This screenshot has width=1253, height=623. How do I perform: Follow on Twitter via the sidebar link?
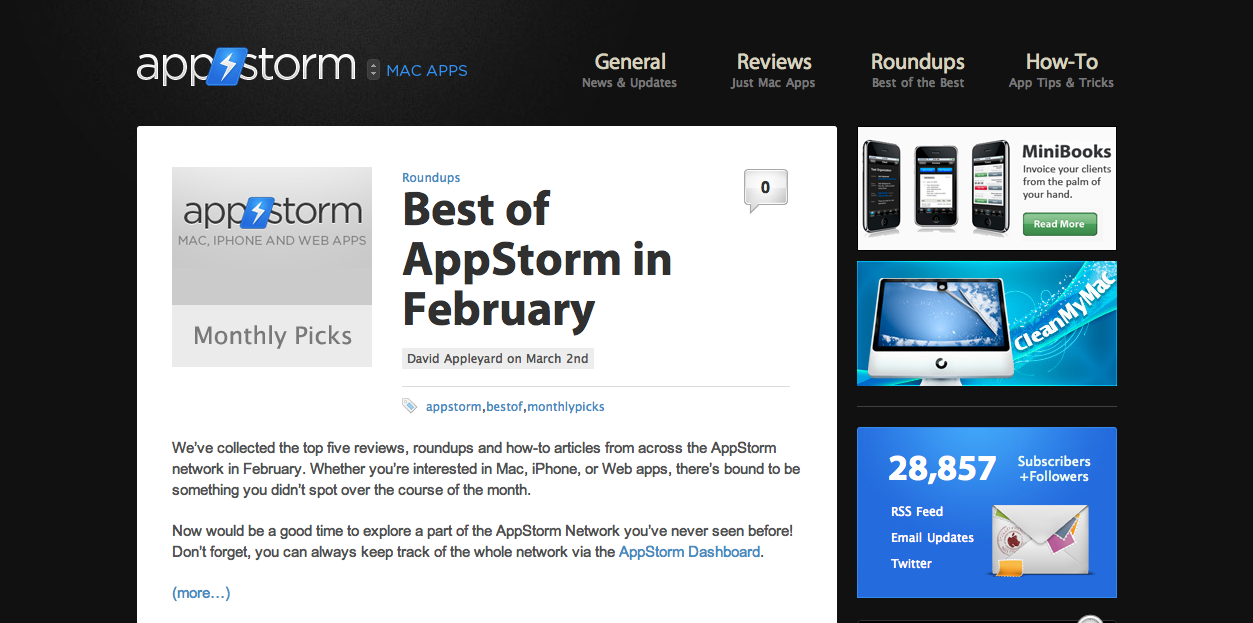click(911, 564)
